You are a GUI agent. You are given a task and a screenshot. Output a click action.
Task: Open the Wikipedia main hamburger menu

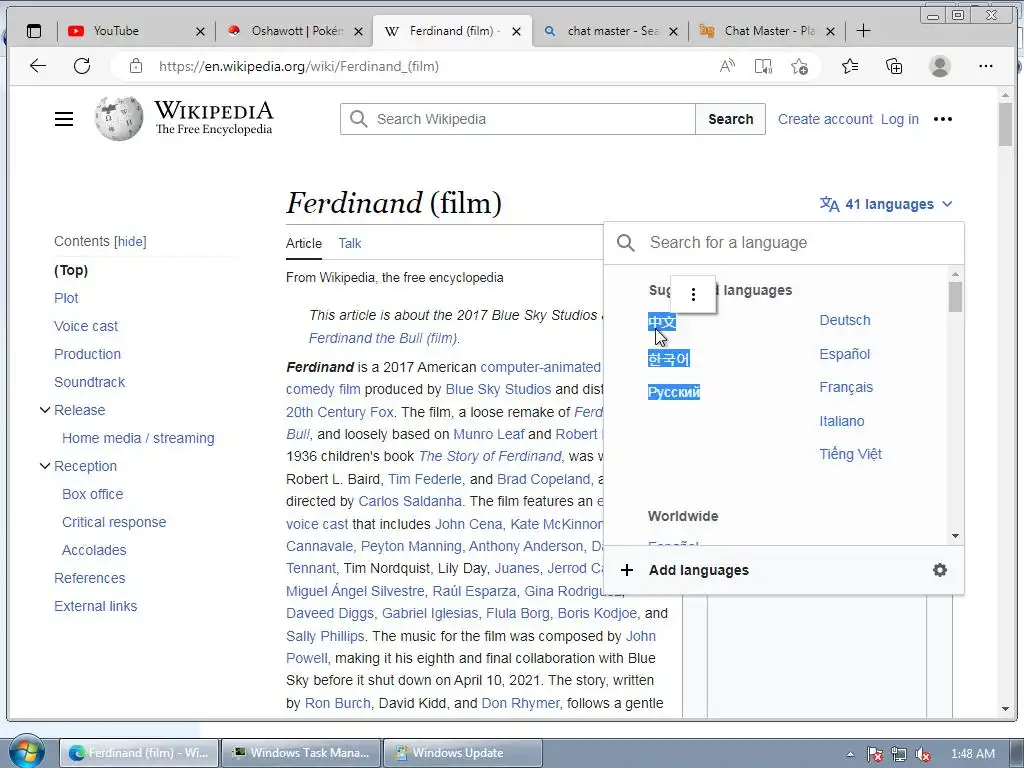[x=64, y=119]
